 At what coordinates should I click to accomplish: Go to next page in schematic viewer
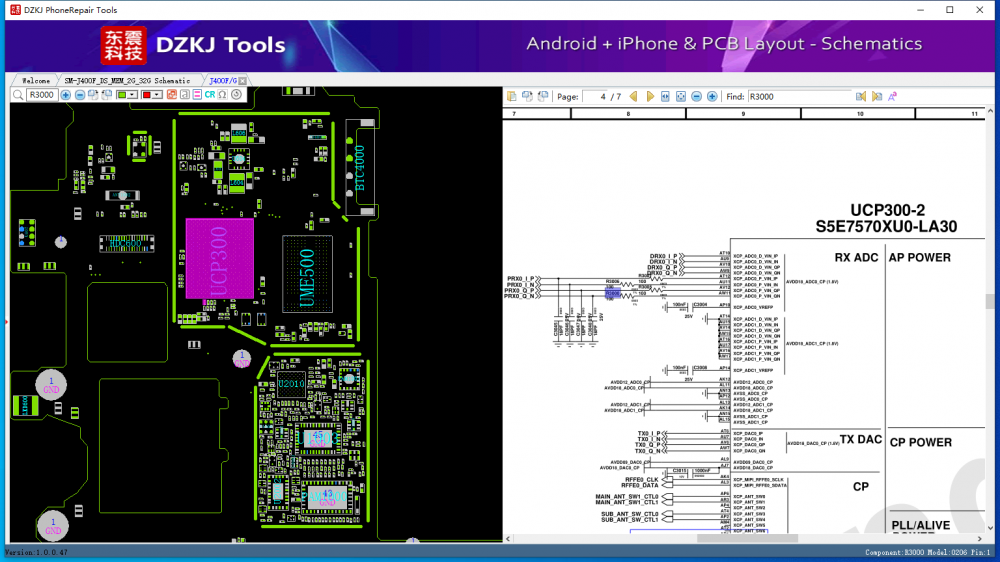[x=650, y=97]
